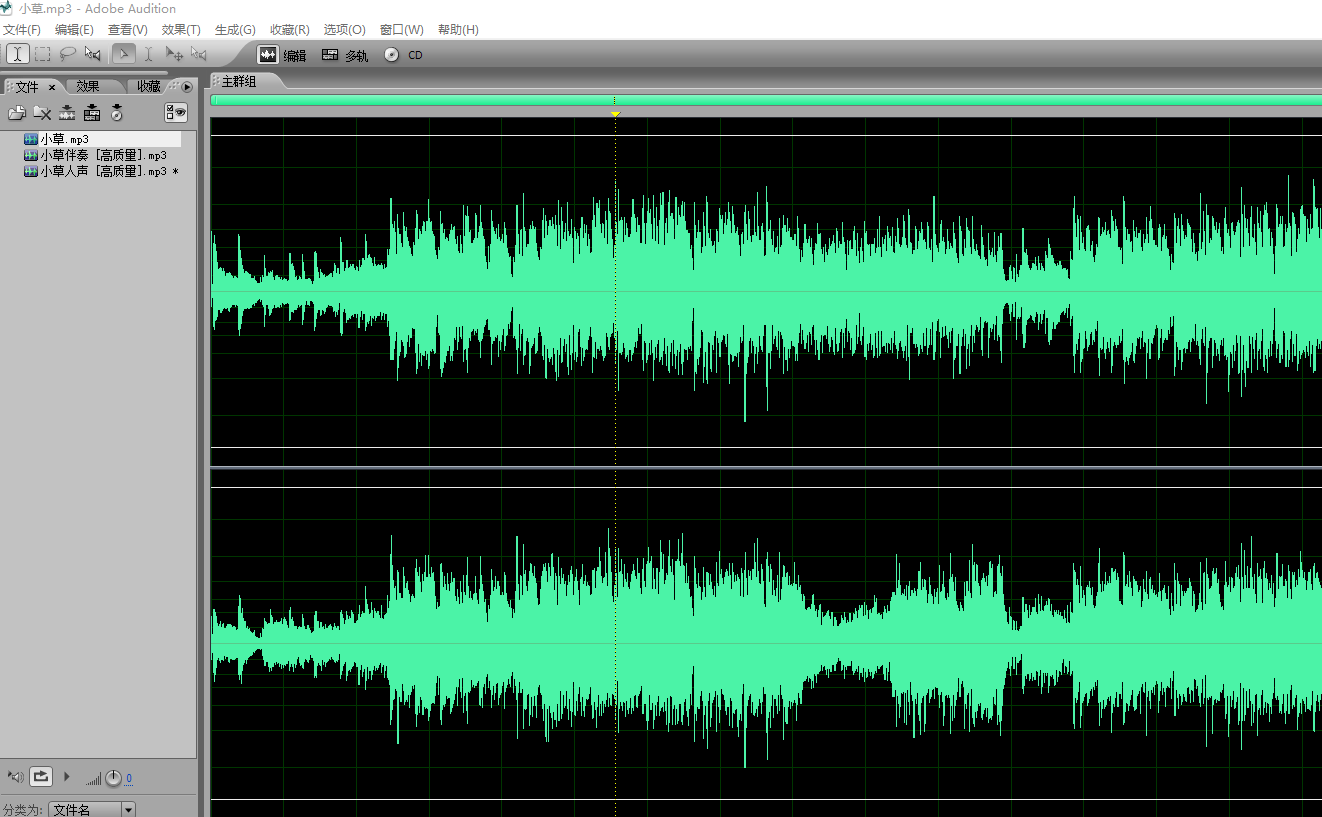Click the Import File folder icon
The width and height of the screenshot is (1322, 817).
[17, 113]
